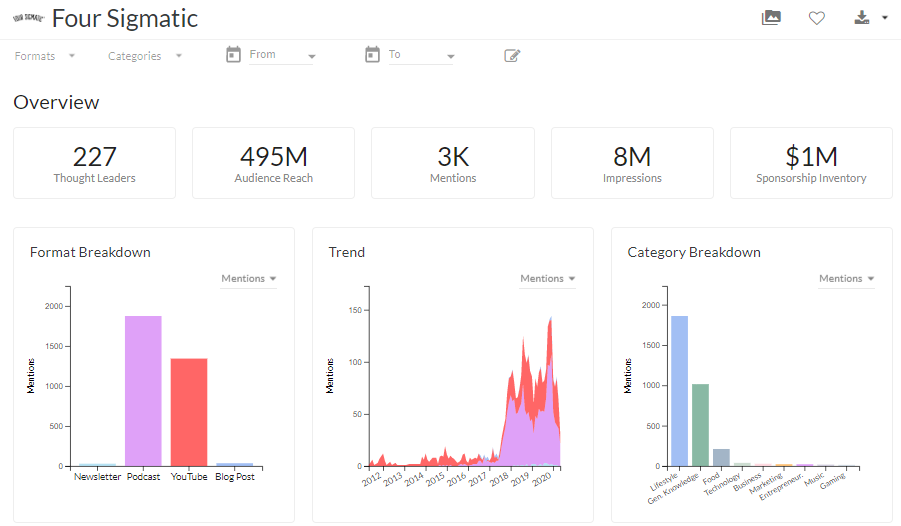Viewport: 901px width, 526px height.
Task: Open Mentions dropdown in Trend chart
Action: tap(547, 279)
